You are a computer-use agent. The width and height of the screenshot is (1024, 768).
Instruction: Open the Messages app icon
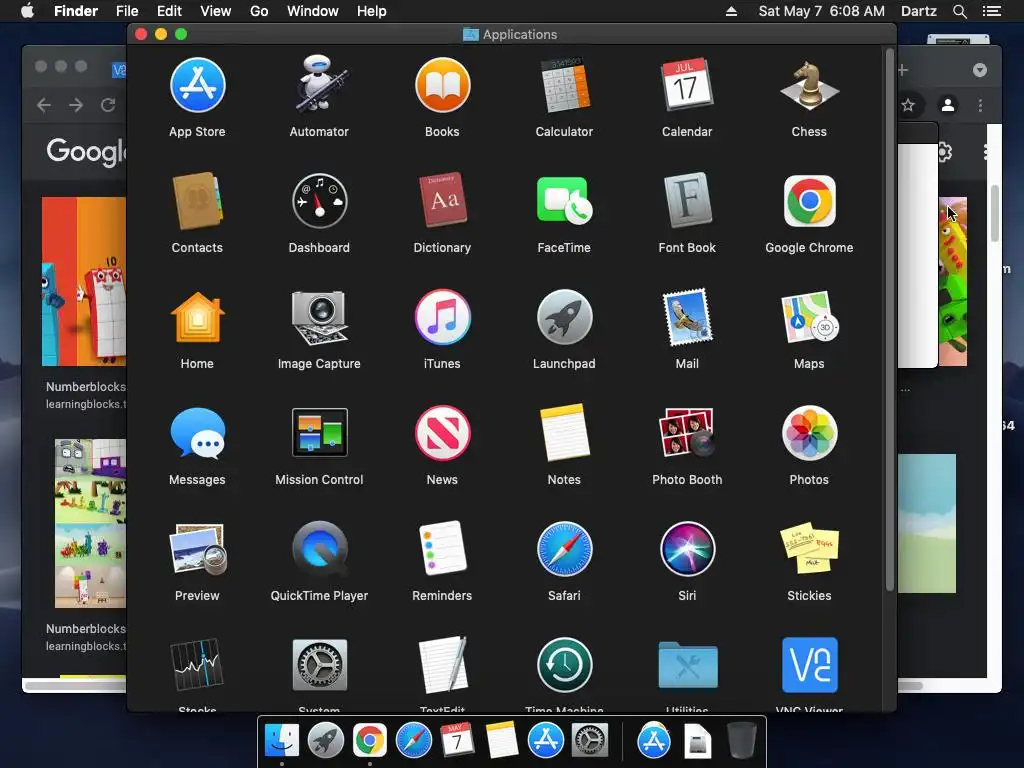coord(197,432)
